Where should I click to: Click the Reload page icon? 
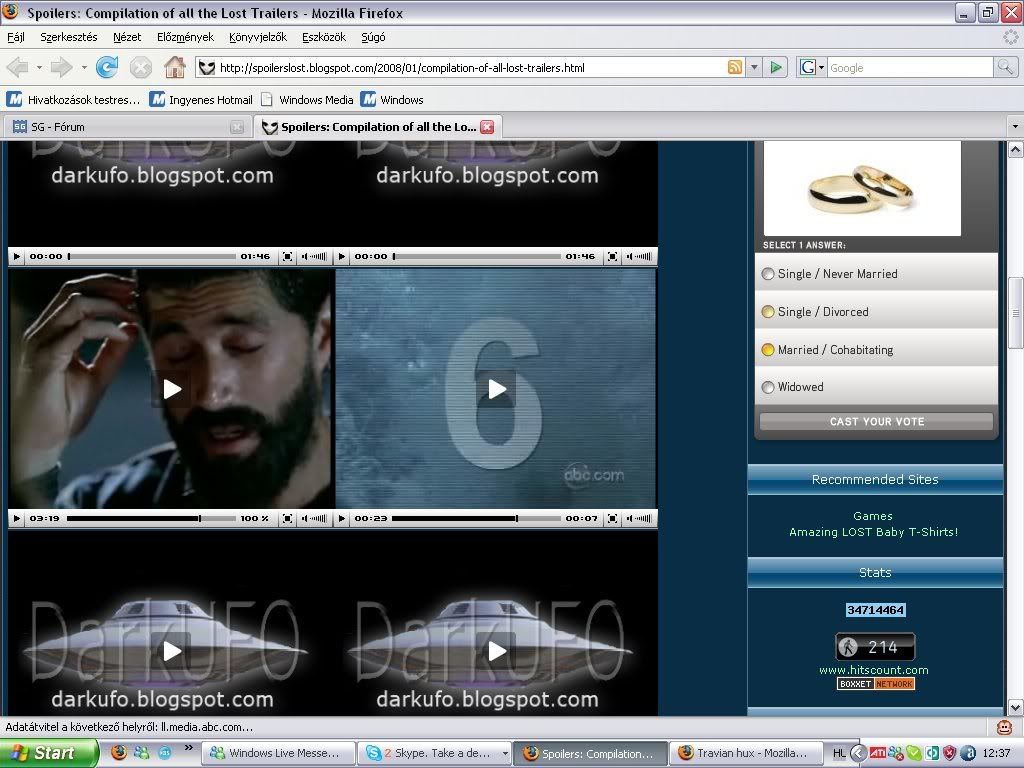pyautogui.click(x=107, y=68)
